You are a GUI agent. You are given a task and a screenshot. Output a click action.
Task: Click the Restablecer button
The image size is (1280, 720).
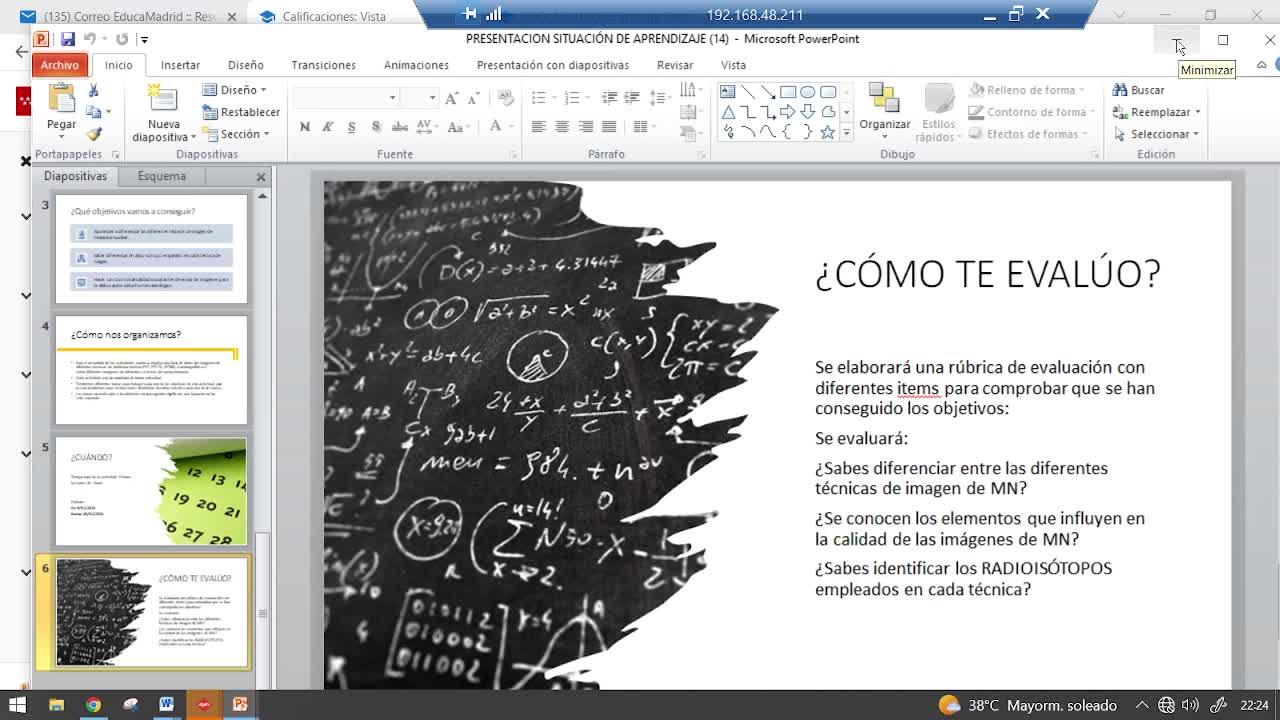243,112
